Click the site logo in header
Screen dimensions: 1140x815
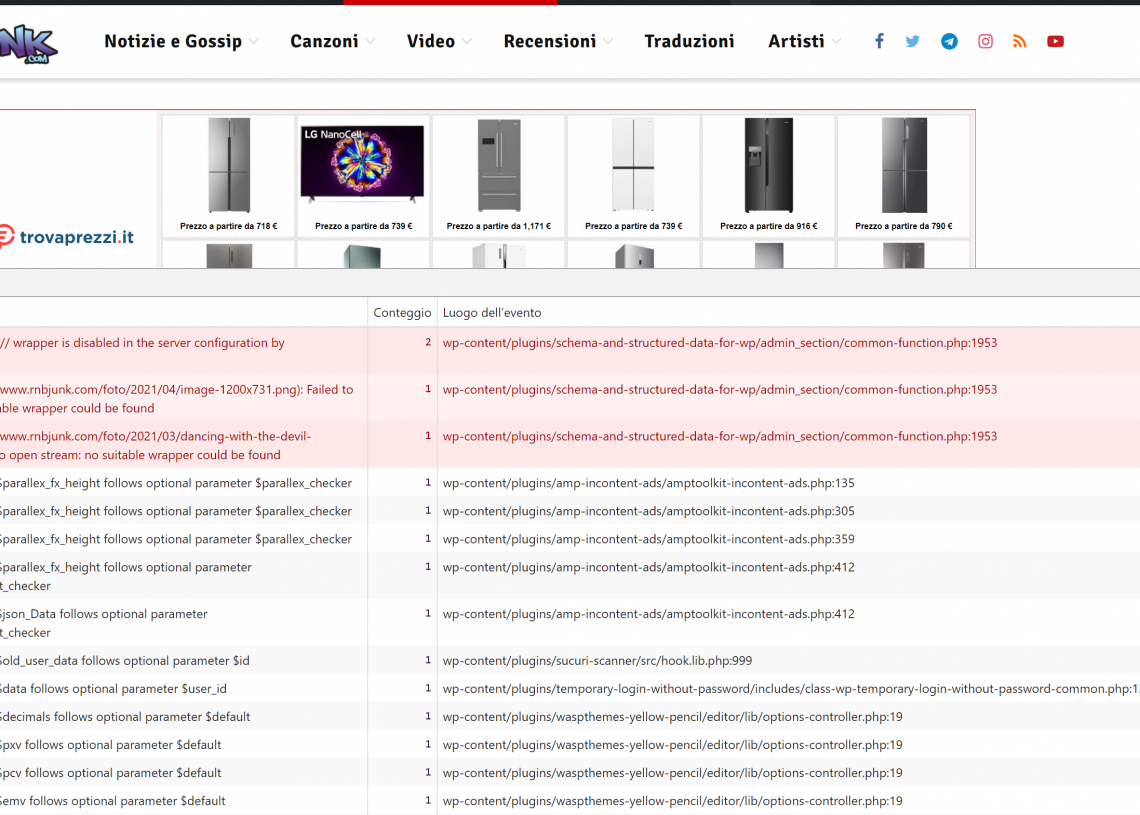pyautogui.click(x=28, y=44)
